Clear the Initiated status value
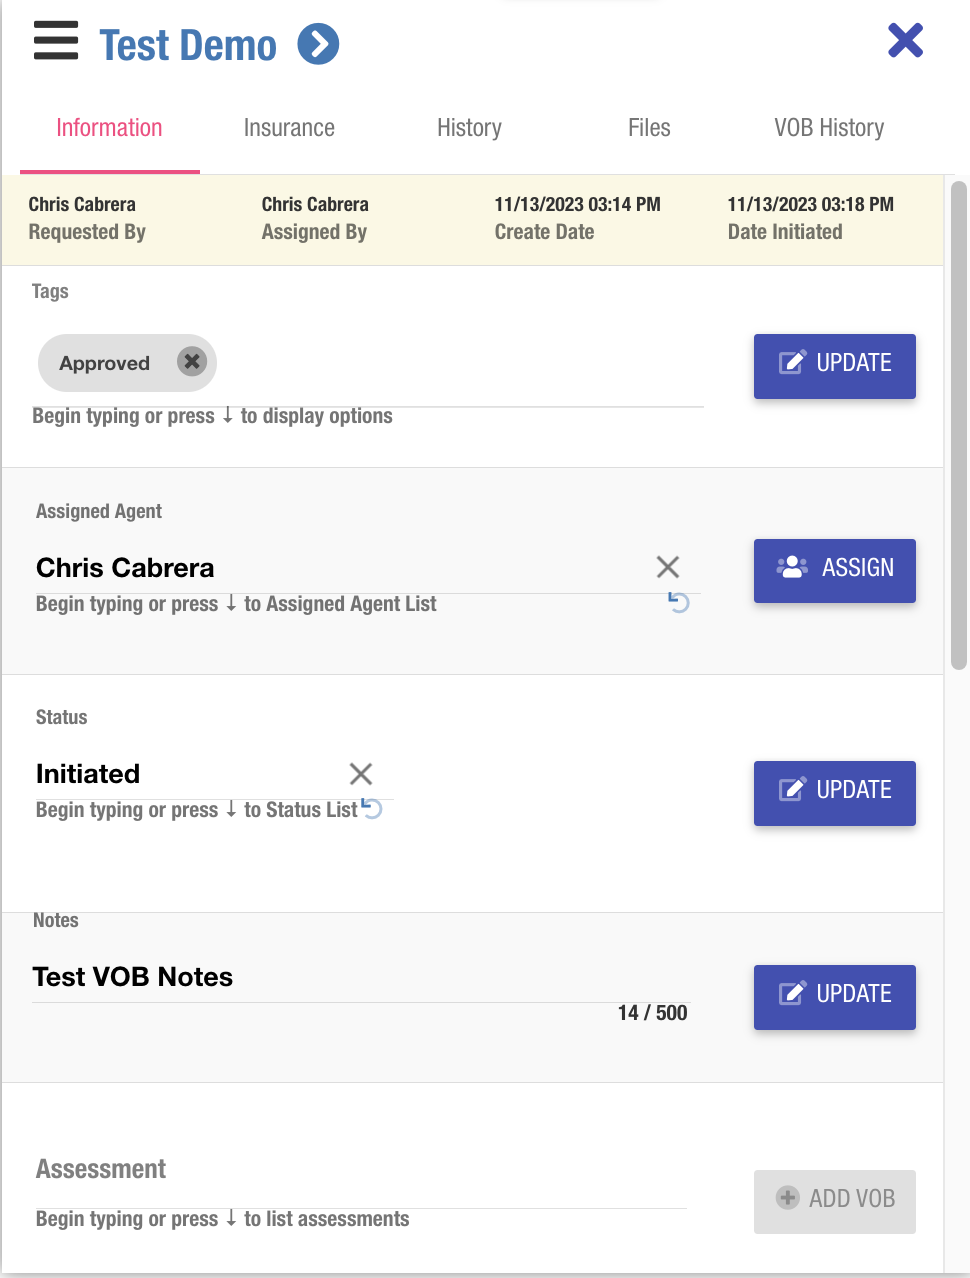This screenshot has width=970, height=1278. tap(361, 774)
